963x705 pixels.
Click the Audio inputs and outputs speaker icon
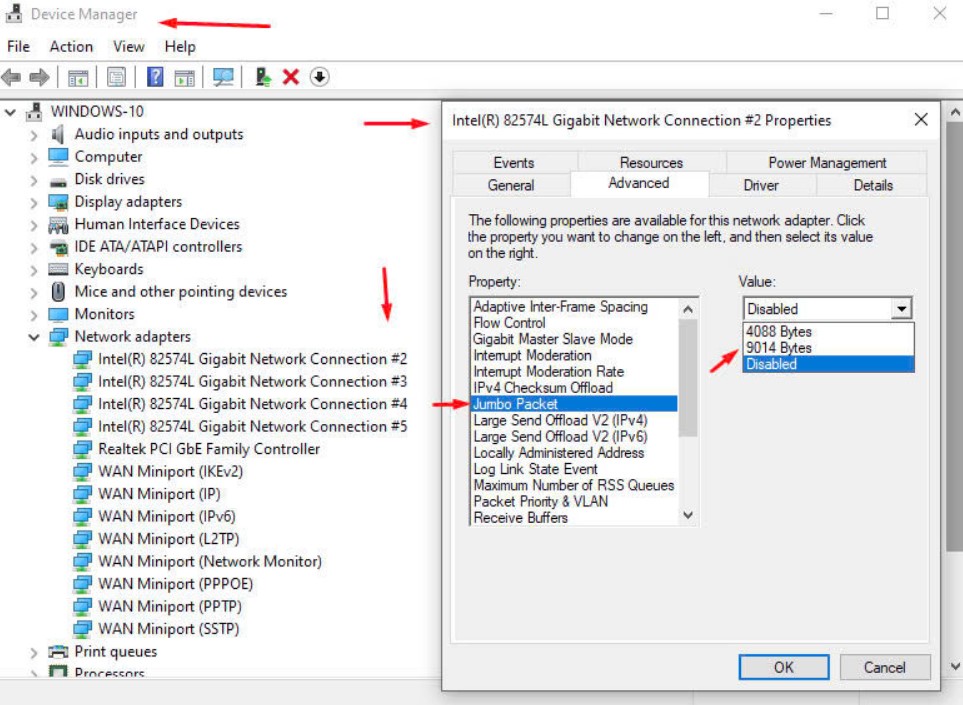(58, 134)
